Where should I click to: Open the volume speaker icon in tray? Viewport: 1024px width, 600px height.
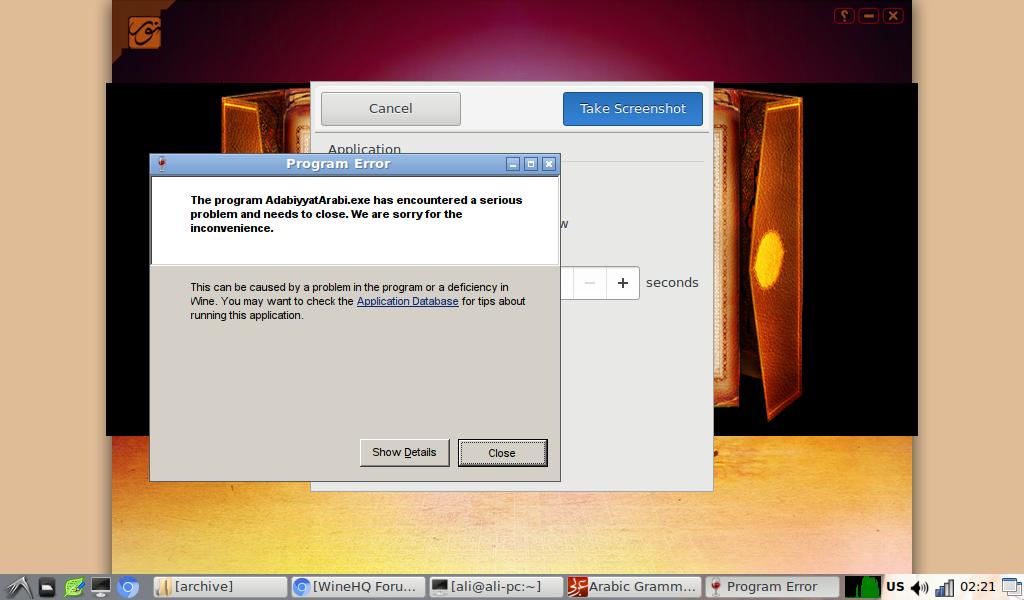pos(919,588)
